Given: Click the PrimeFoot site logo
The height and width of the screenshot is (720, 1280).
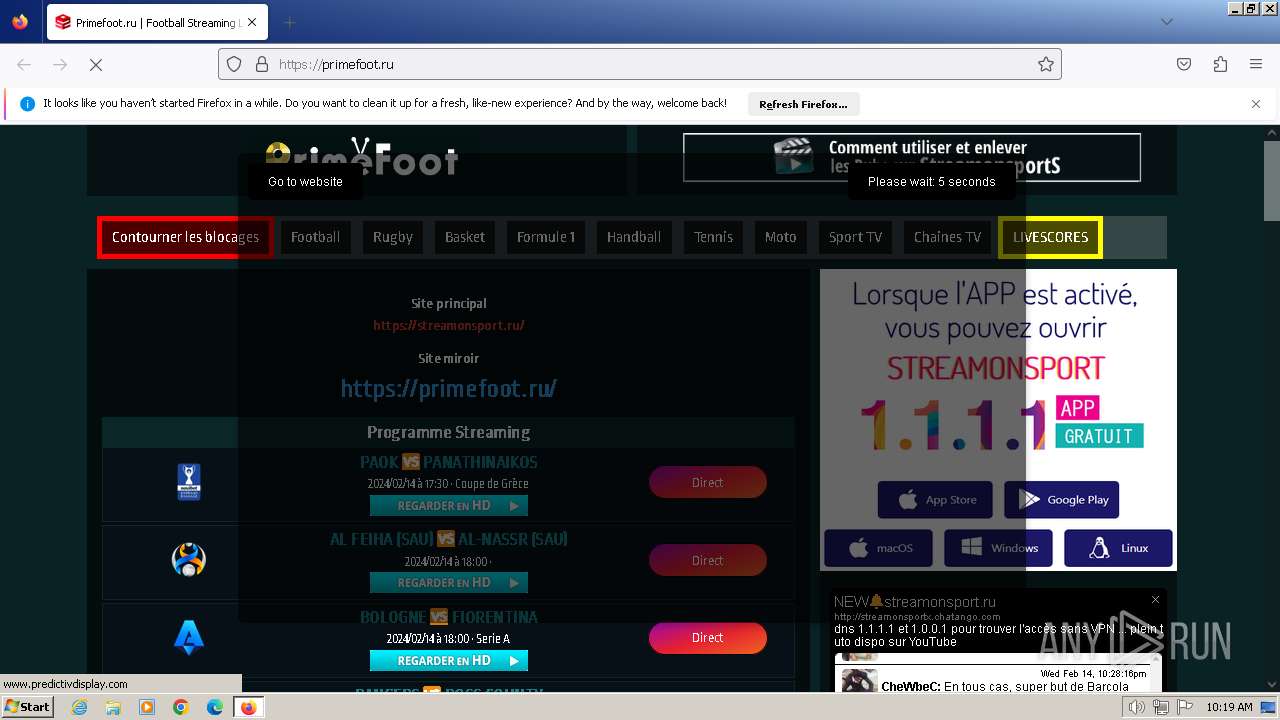Looking at the screenshot, I should pyautogui.click(x=362, y=158).
